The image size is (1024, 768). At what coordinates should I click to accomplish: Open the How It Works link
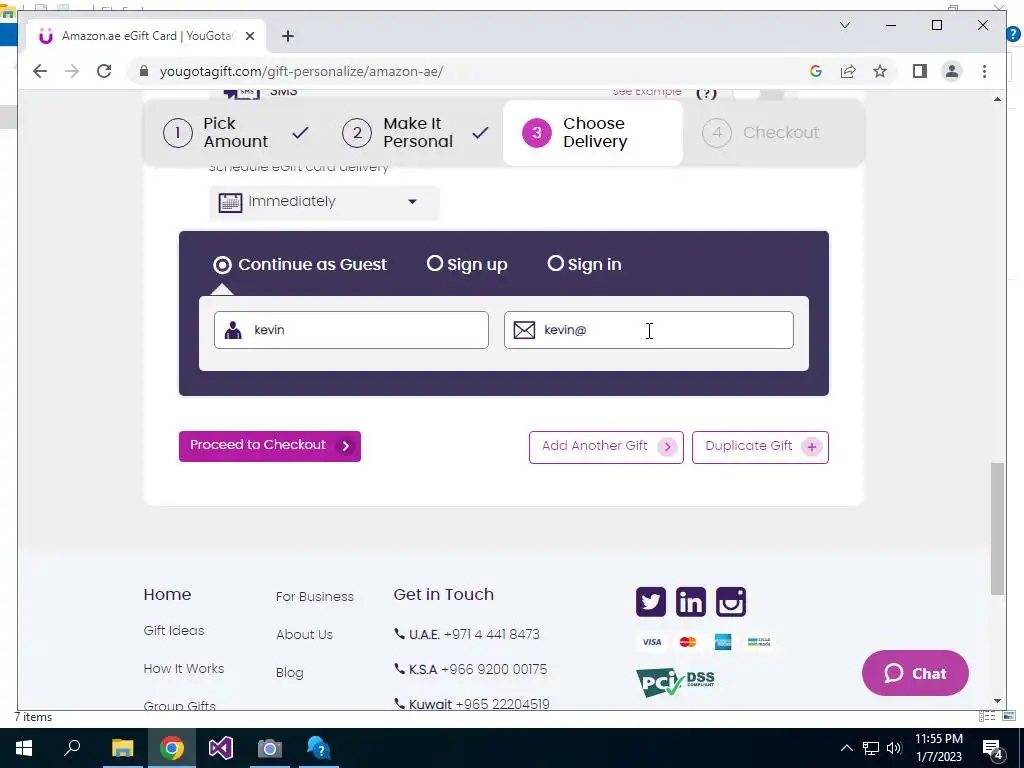184,669
